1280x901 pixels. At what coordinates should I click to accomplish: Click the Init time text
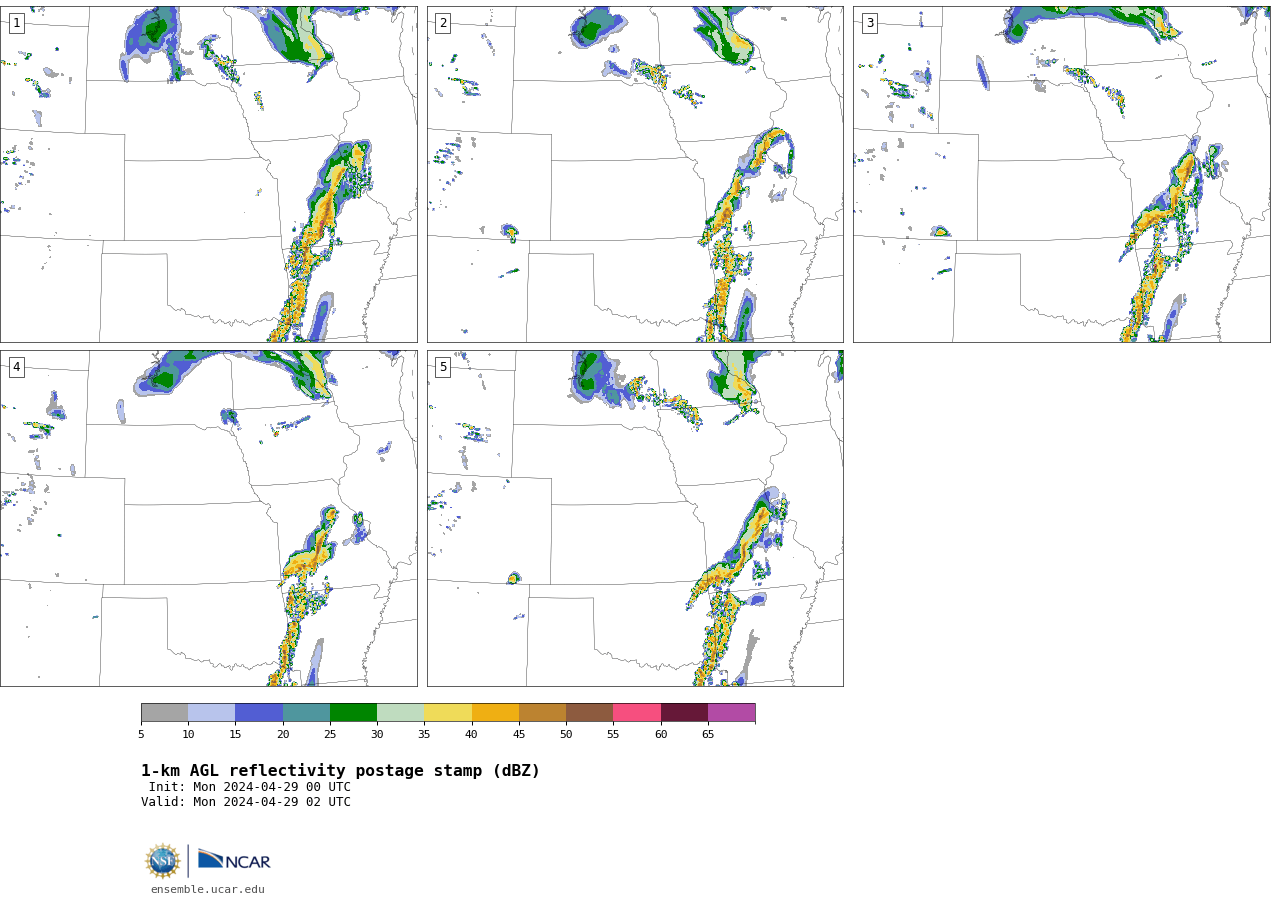[x=250, y=787]
